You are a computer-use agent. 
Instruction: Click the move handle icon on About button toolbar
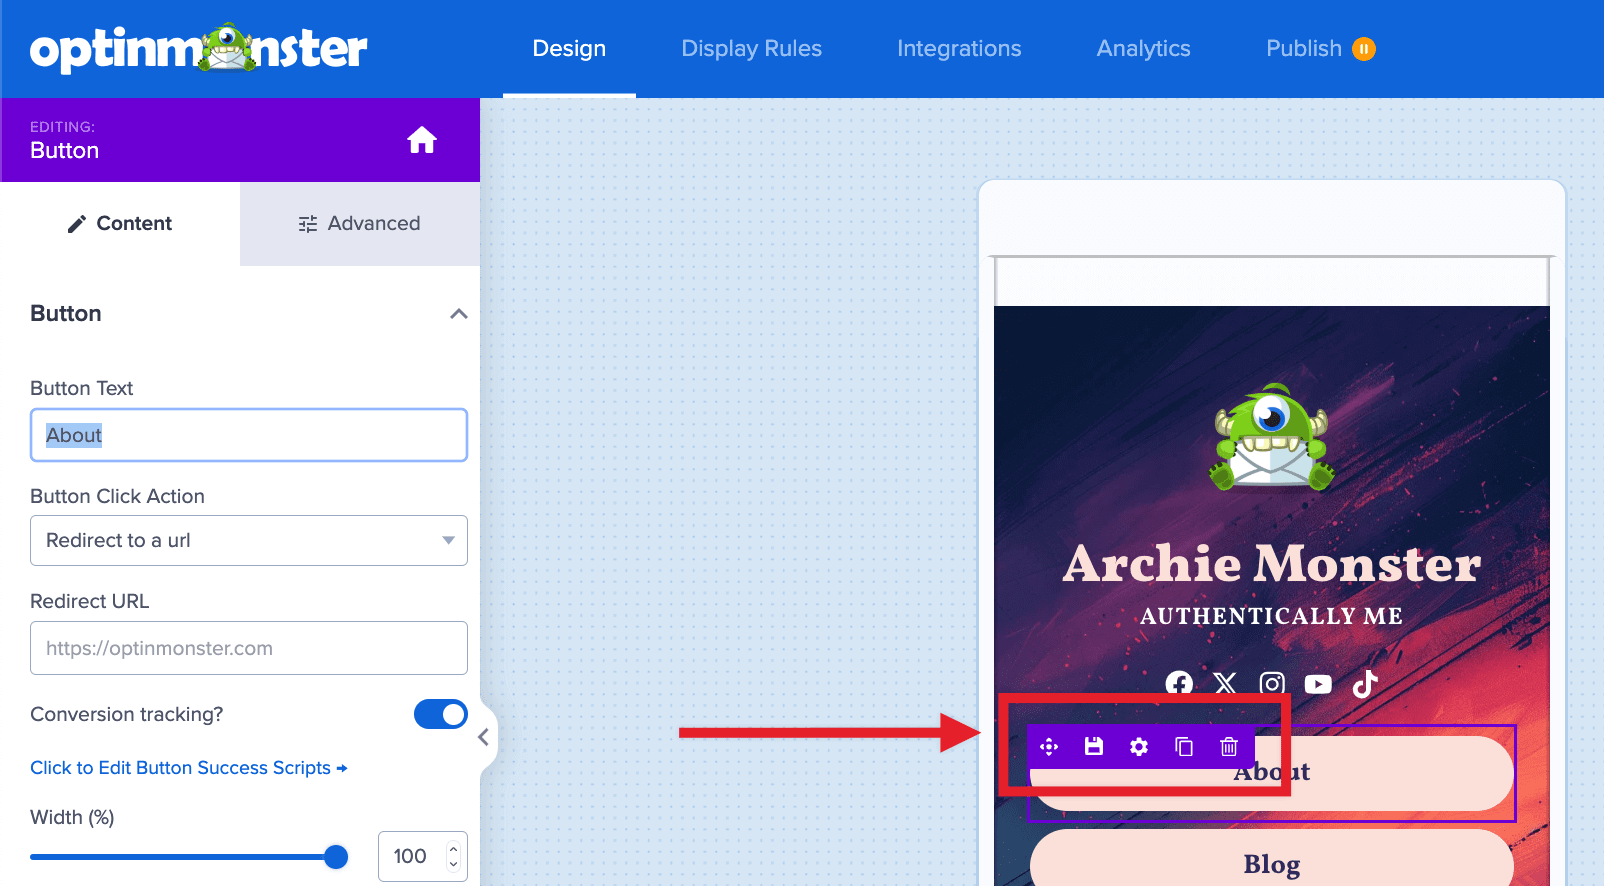[x=1049, y=747]
